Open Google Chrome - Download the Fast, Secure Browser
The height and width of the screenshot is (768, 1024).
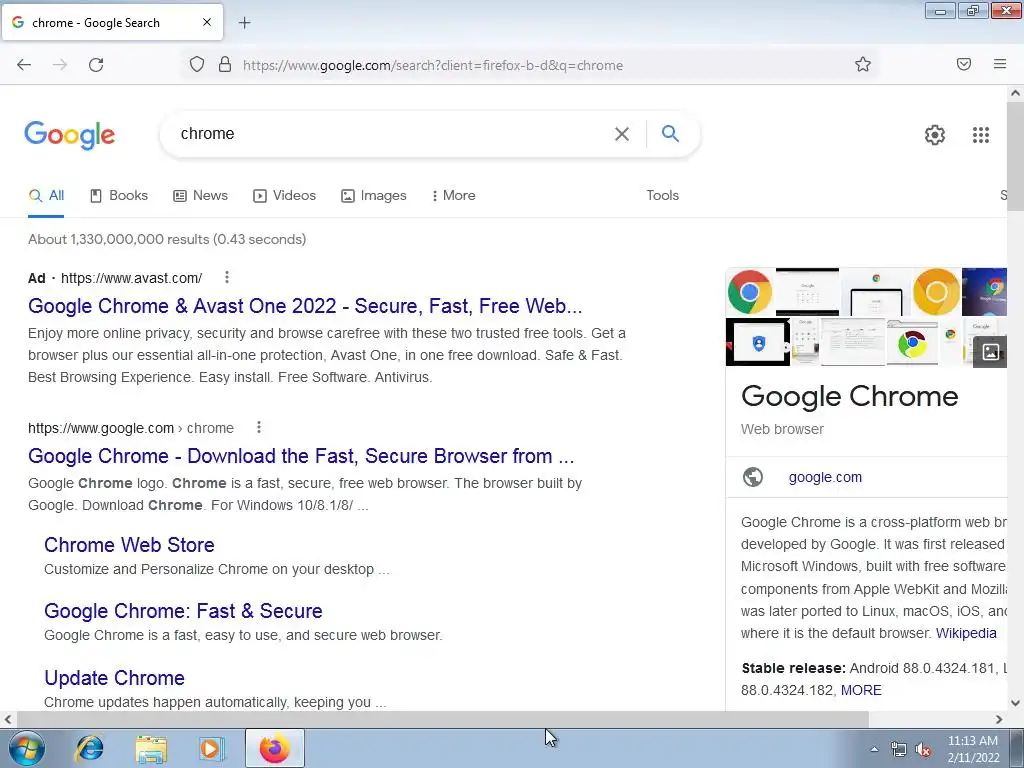click(301, 456)
